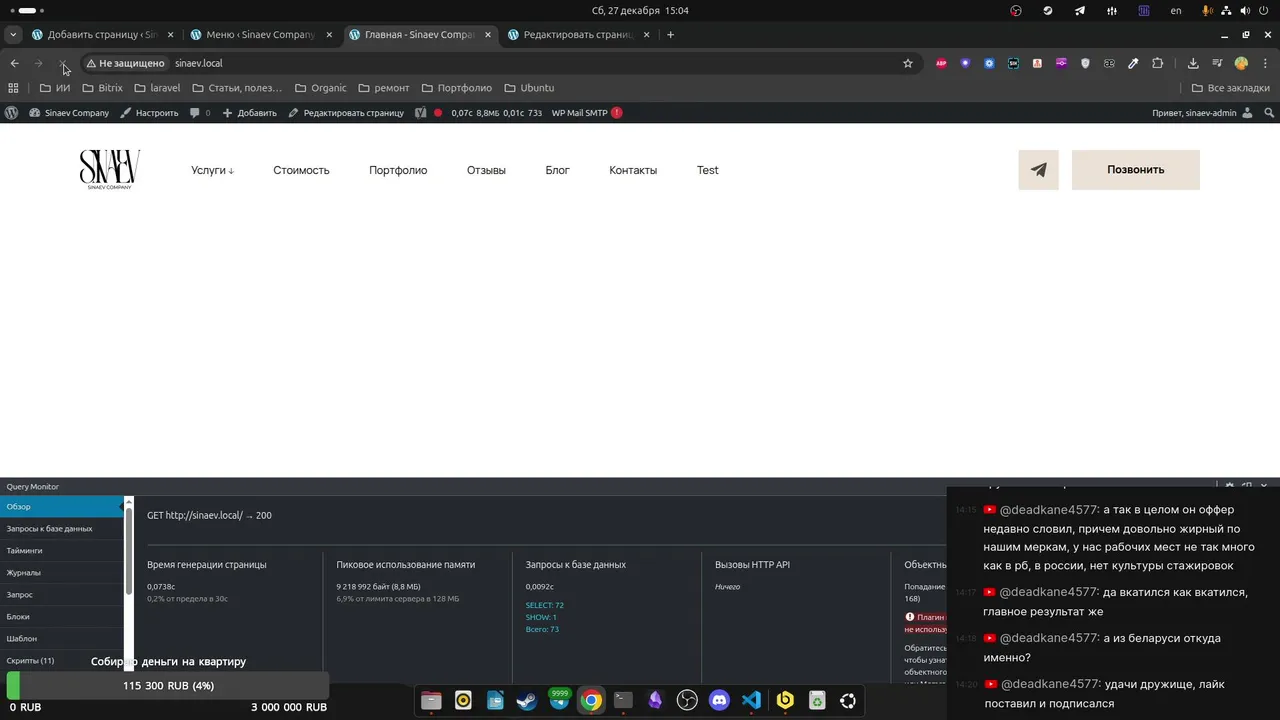Click the Не защищено security indicator
Viewport: 1280px width, 720px height.
coord(125,63)
